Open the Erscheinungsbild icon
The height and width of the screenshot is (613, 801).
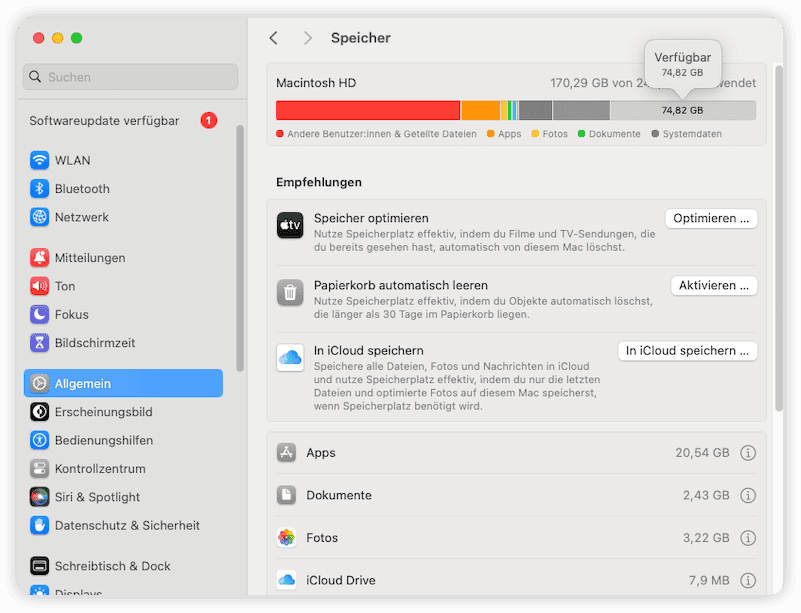[x=39, y=412]
